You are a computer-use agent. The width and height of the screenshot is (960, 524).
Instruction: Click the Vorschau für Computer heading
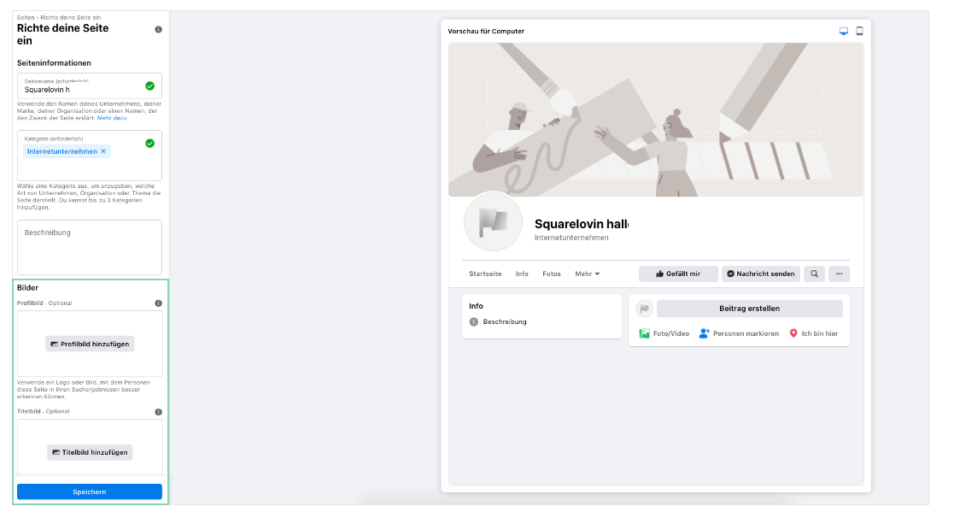[x=486, y=31]
